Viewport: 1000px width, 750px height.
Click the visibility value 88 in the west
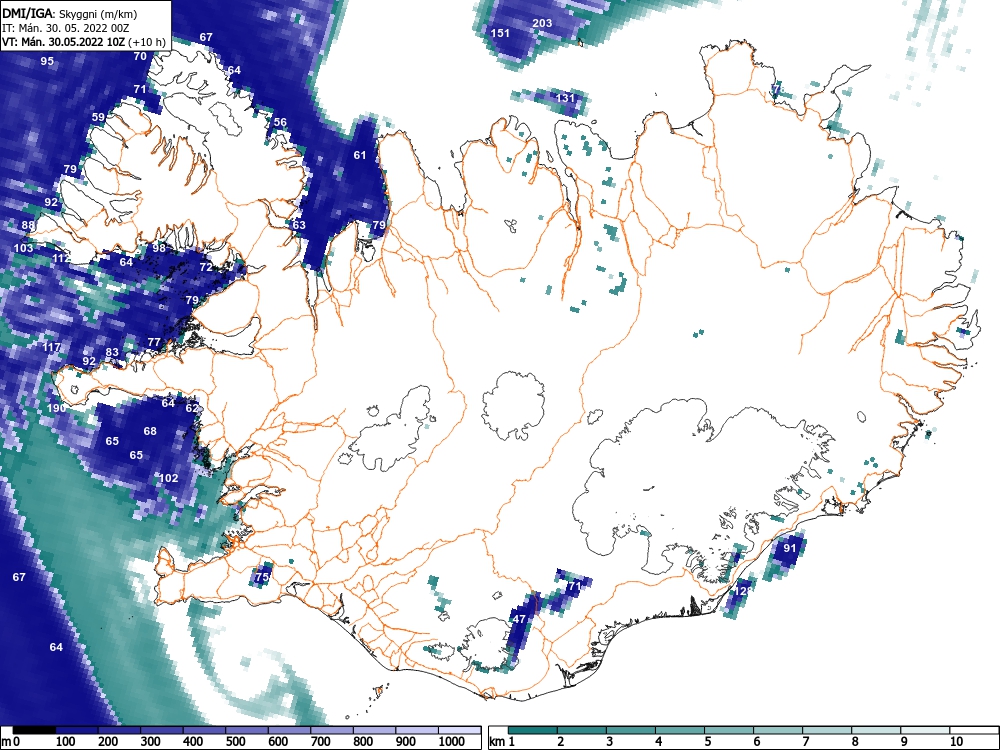(x=28, y=225)
